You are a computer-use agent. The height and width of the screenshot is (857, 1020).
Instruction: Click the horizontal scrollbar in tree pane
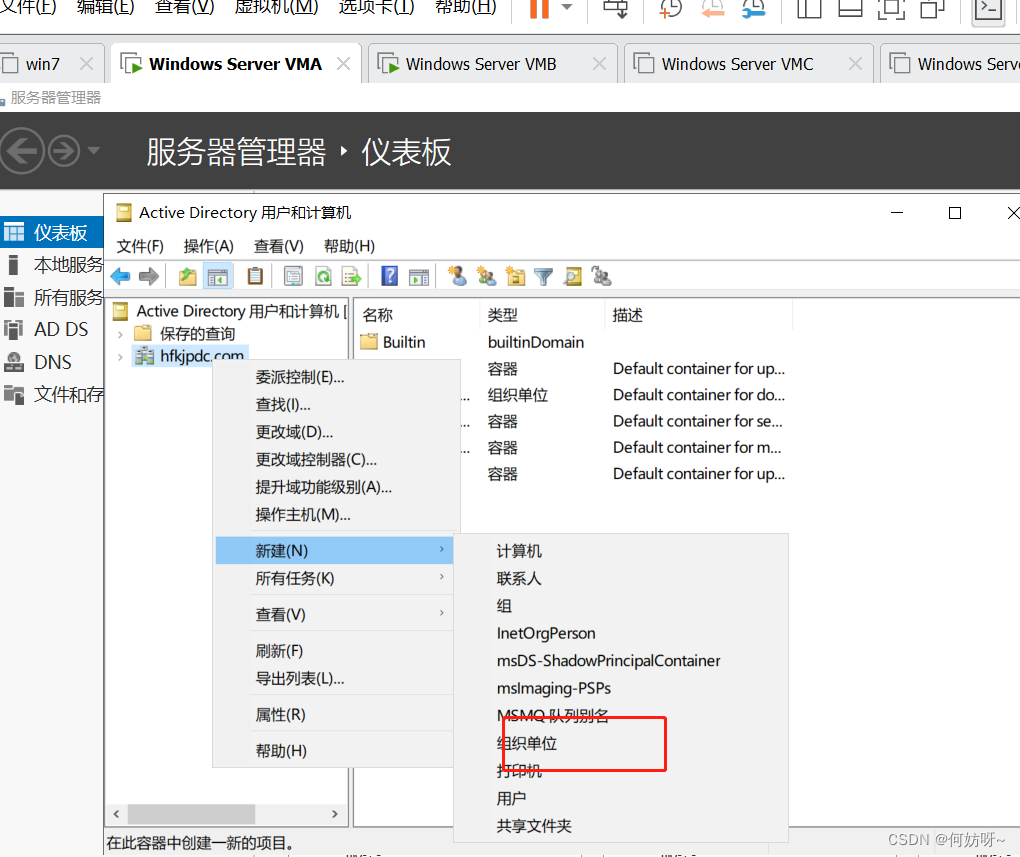(x=190, y=815)
